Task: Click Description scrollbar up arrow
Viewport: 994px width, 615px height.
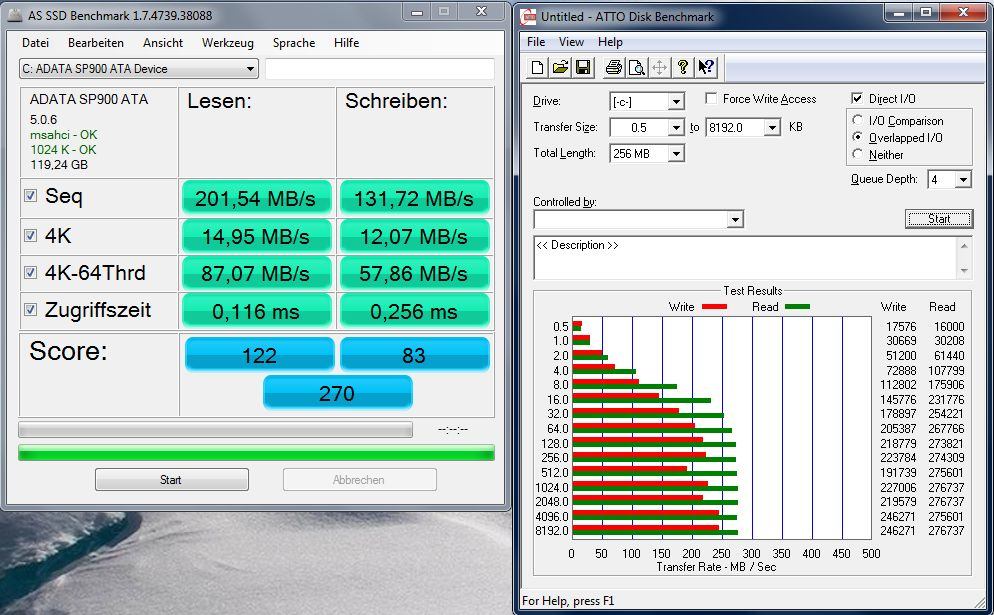Action: point(964,245)
